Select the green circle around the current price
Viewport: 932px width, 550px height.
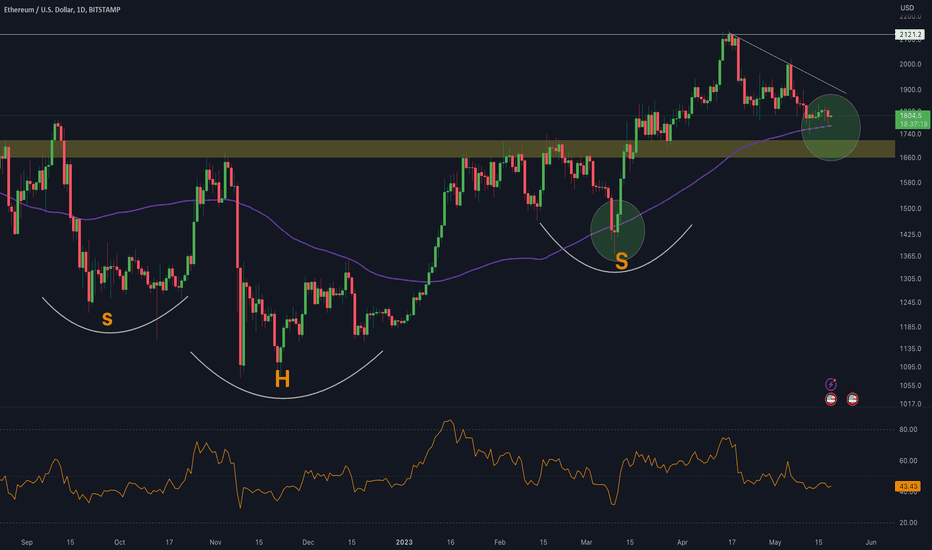click(830, 127)
